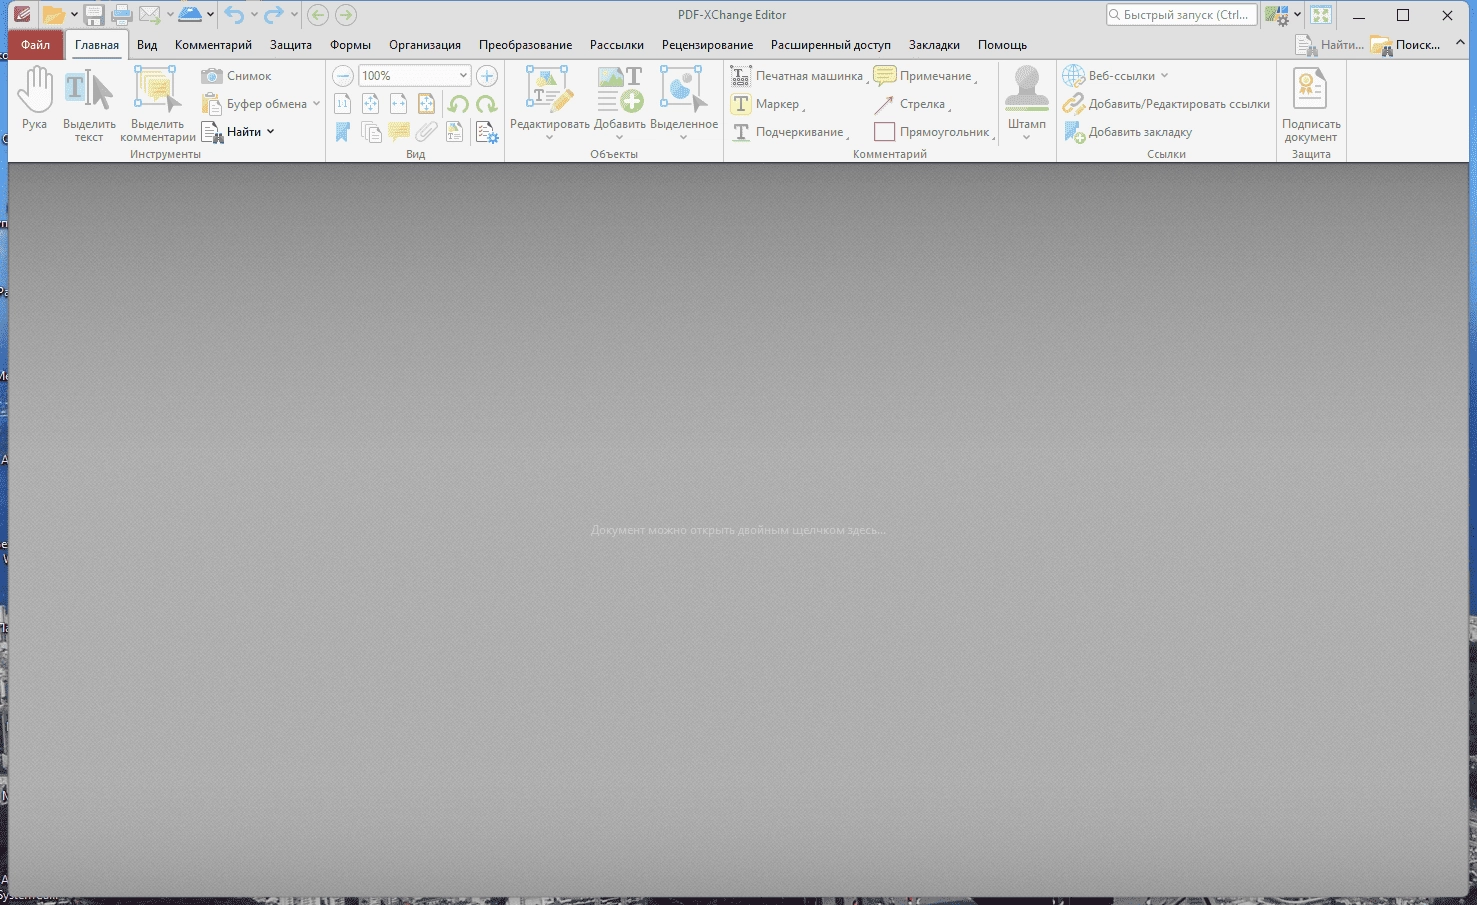Click the zoom out minus button
The width and height of the screenshot is (1477, 905).
(x=343, y=76)
